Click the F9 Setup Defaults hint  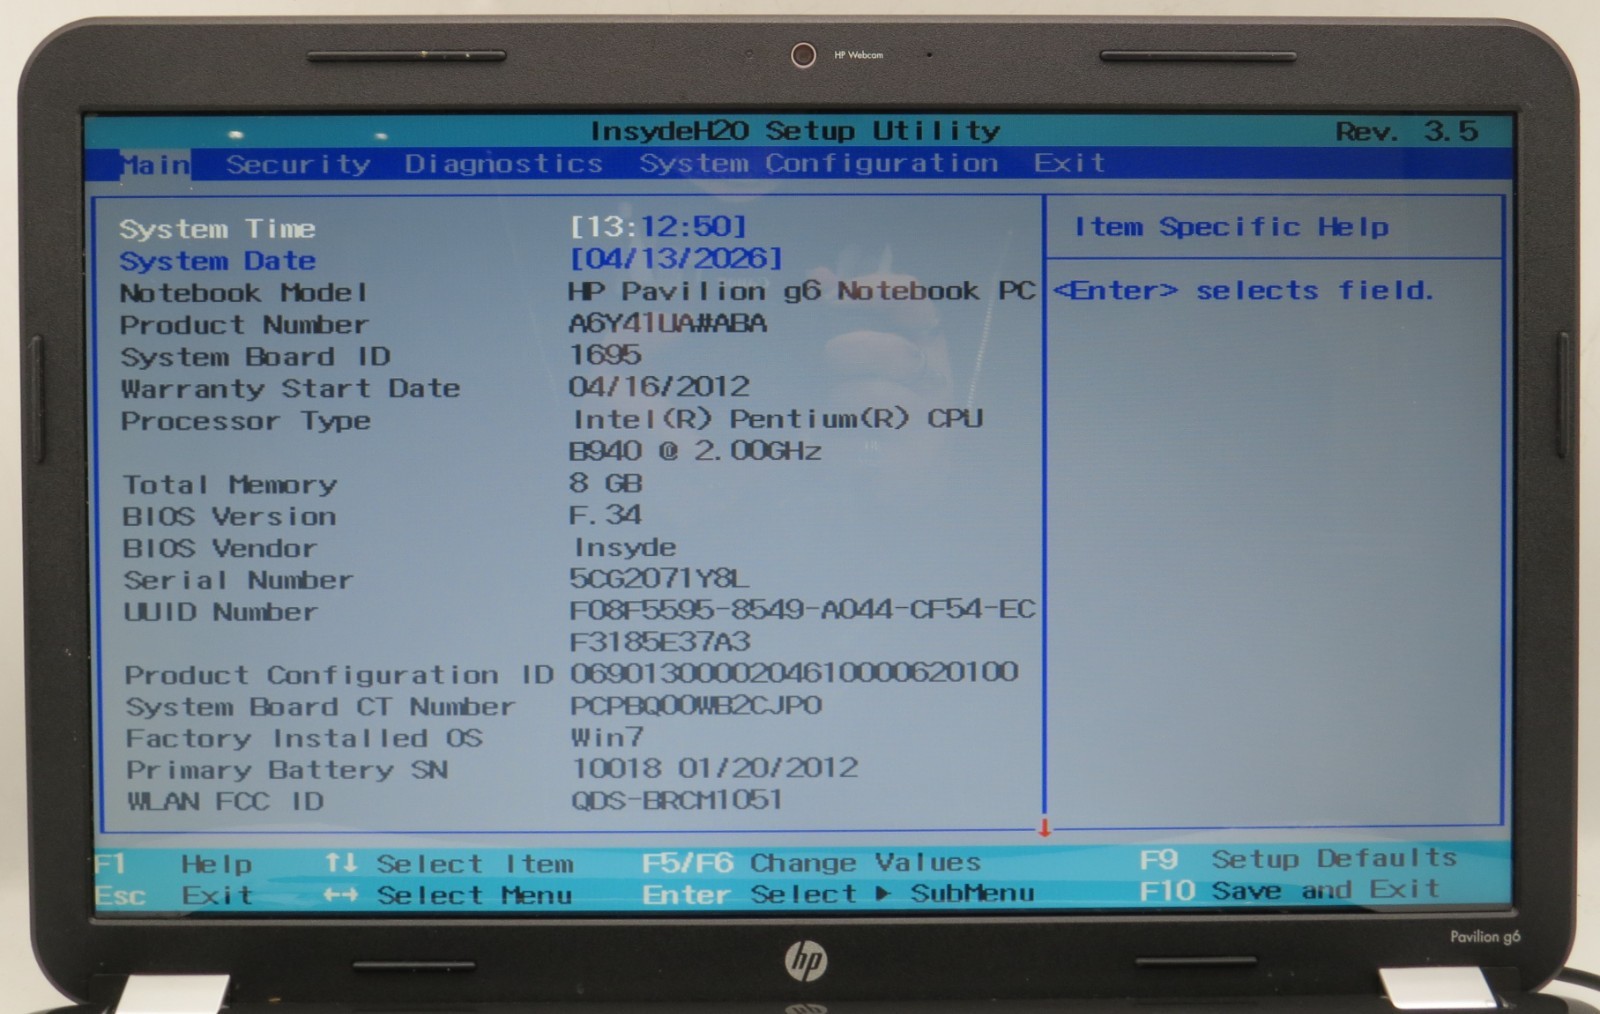1298,858
